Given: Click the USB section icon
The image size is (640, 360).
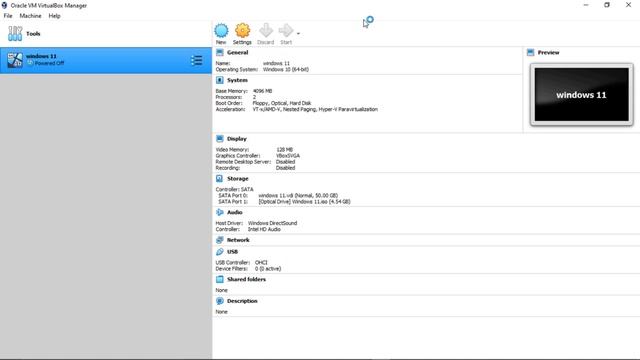Looking at the screenshot, I should click(x=220, y=252).
